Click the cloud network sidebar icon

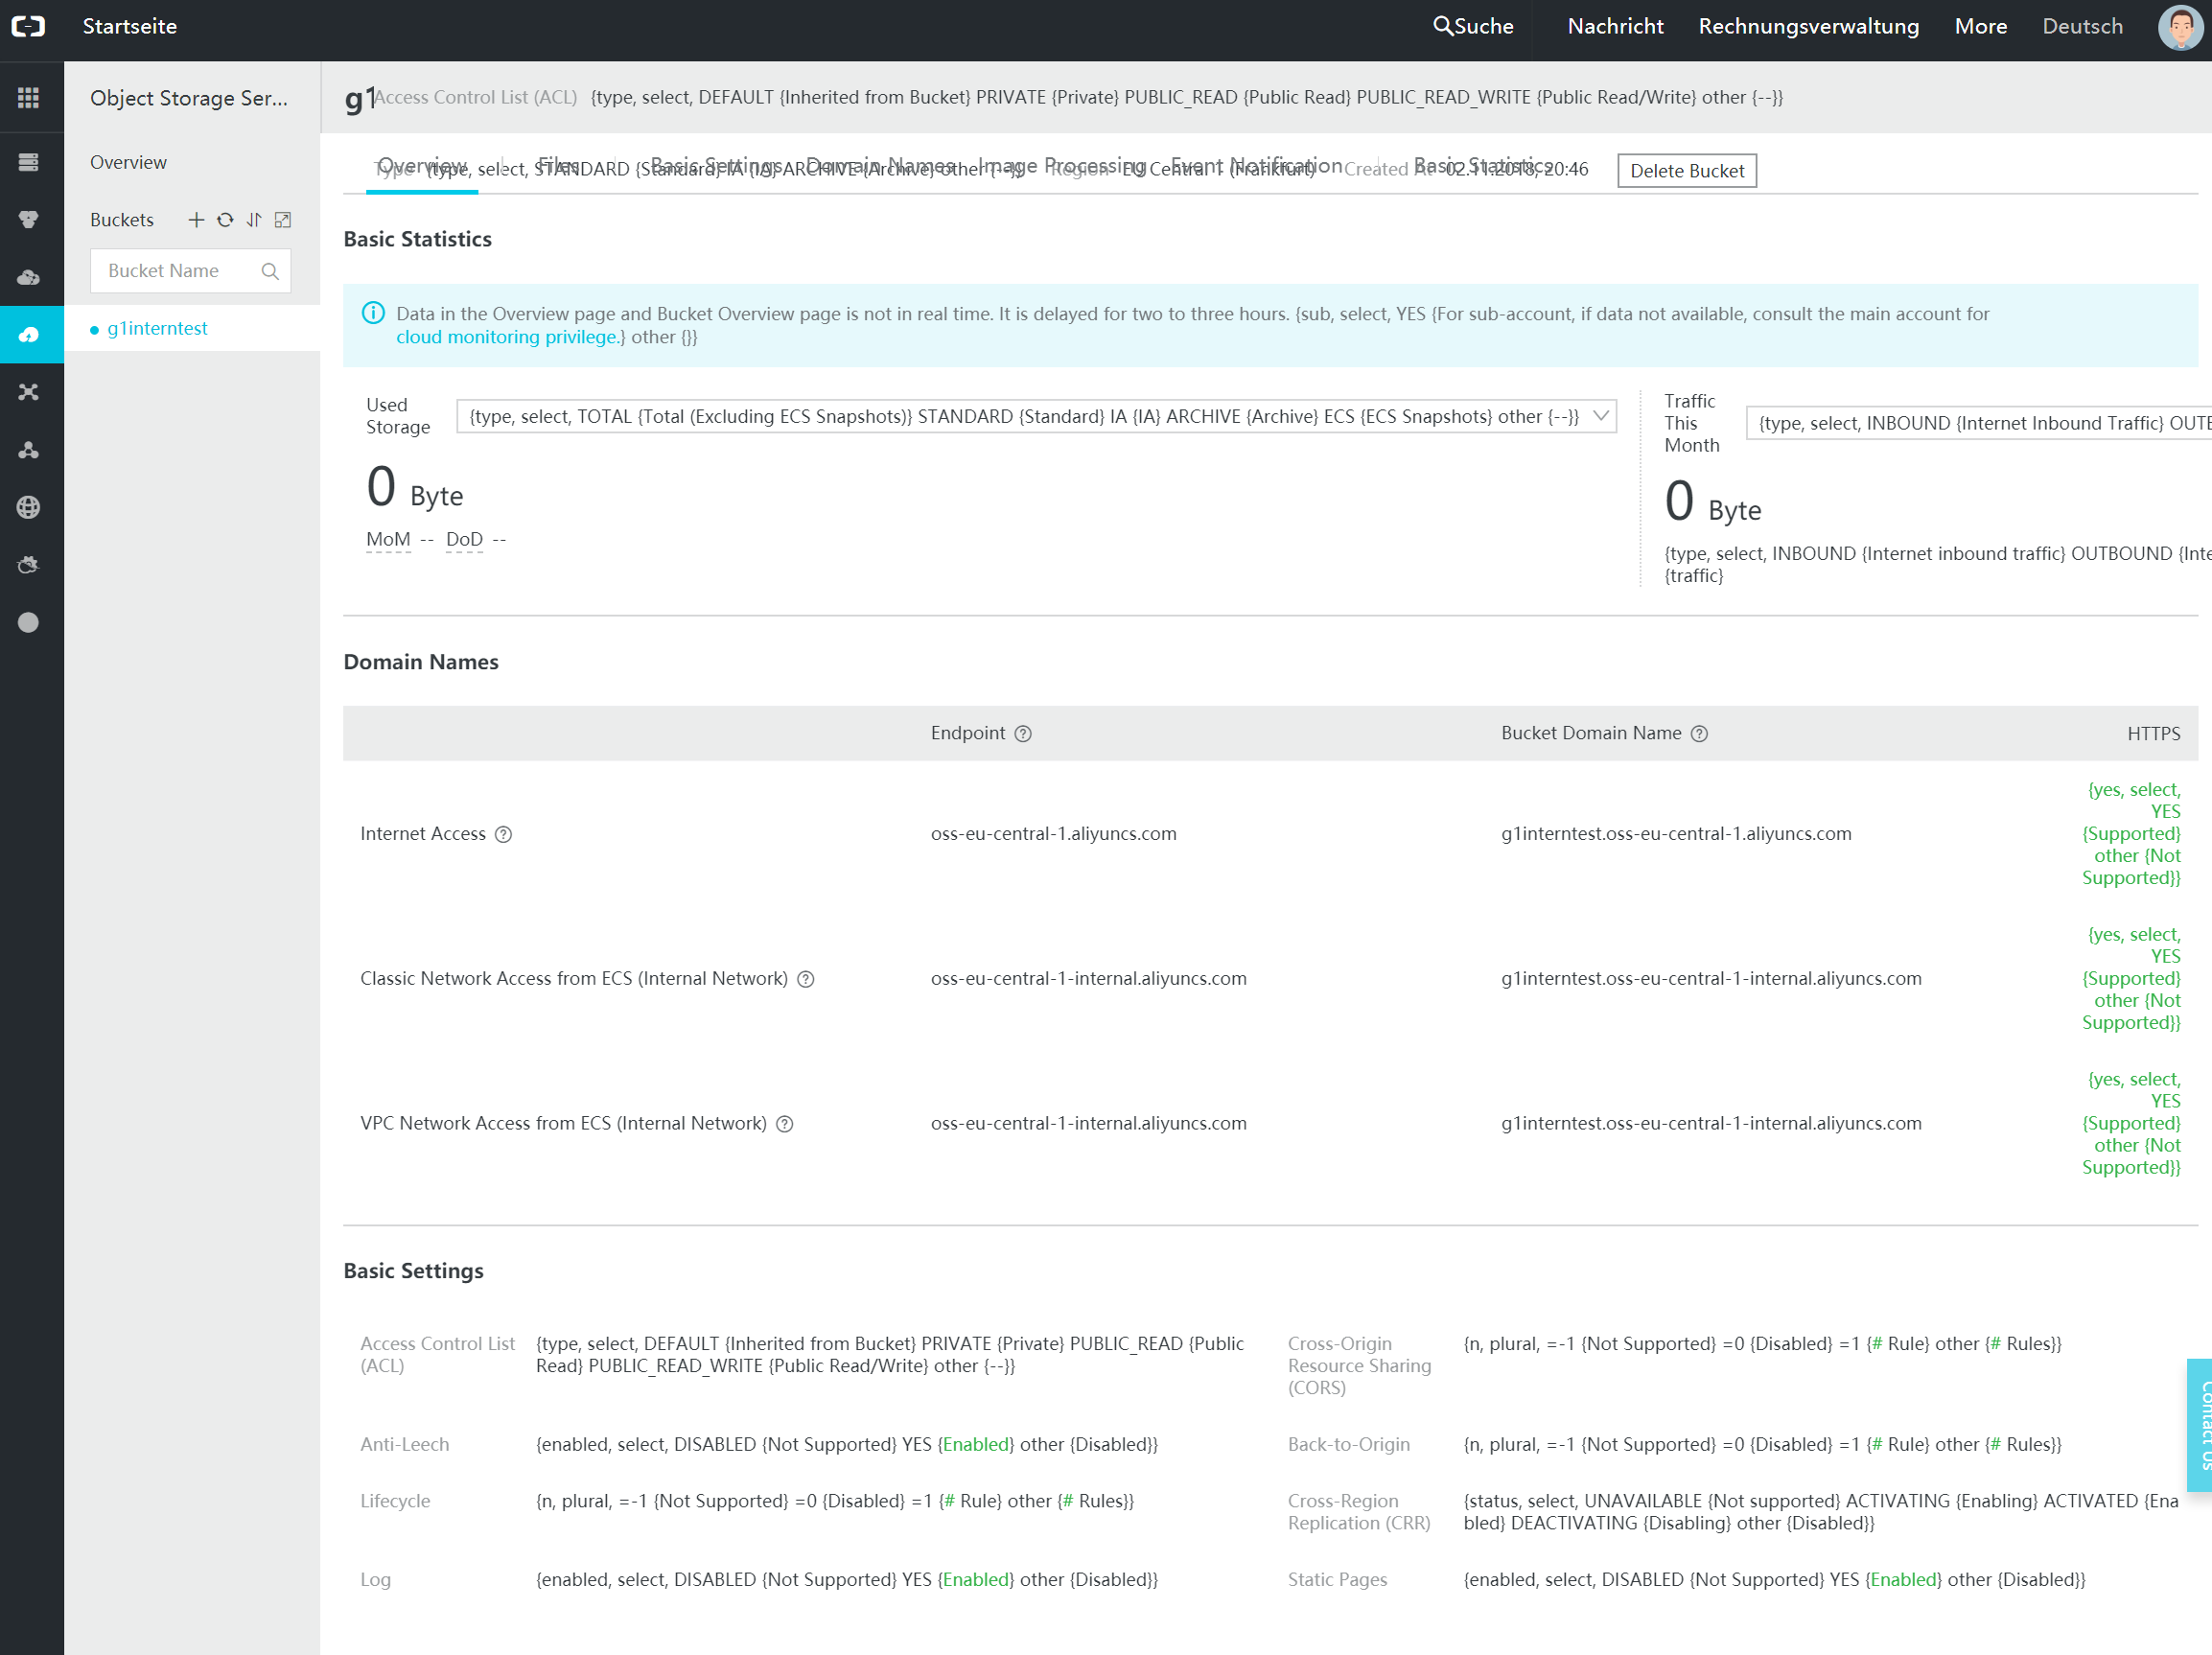pos(28,277)
